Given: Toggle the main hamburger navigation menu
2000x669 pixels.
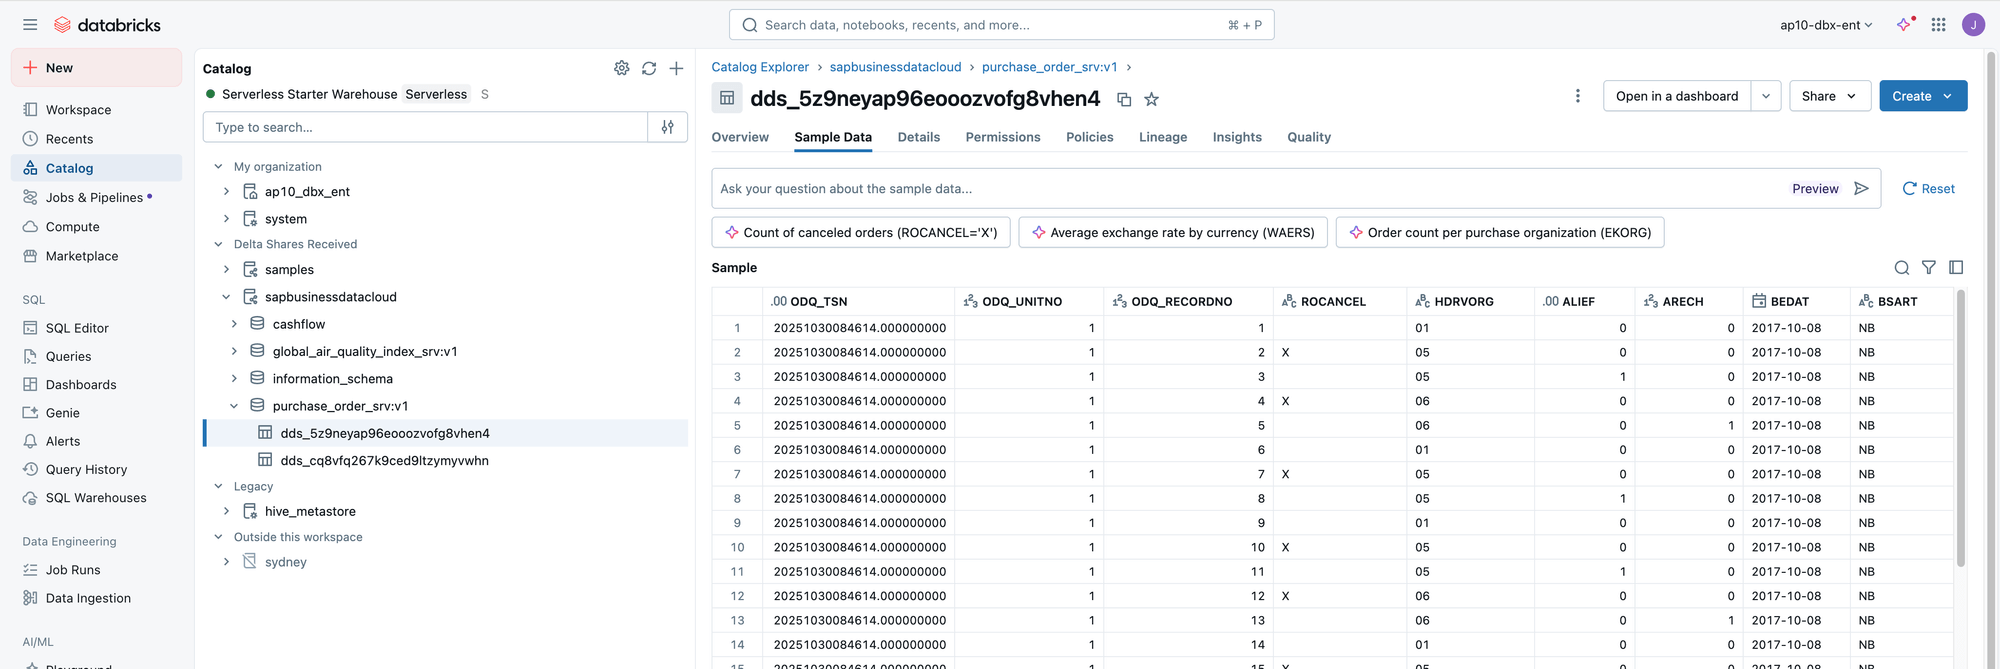Looking at the screenshot, I should [30, 25].
